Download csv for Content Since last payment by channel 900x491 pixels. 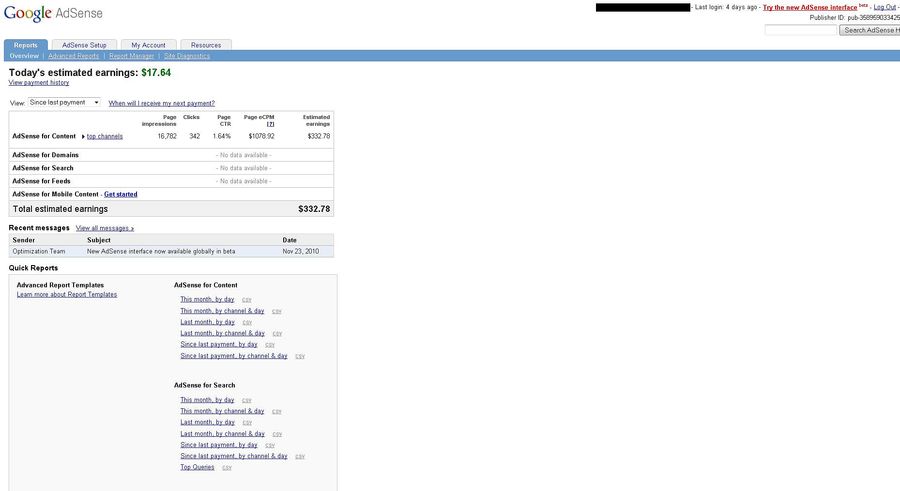pos(300,356)
